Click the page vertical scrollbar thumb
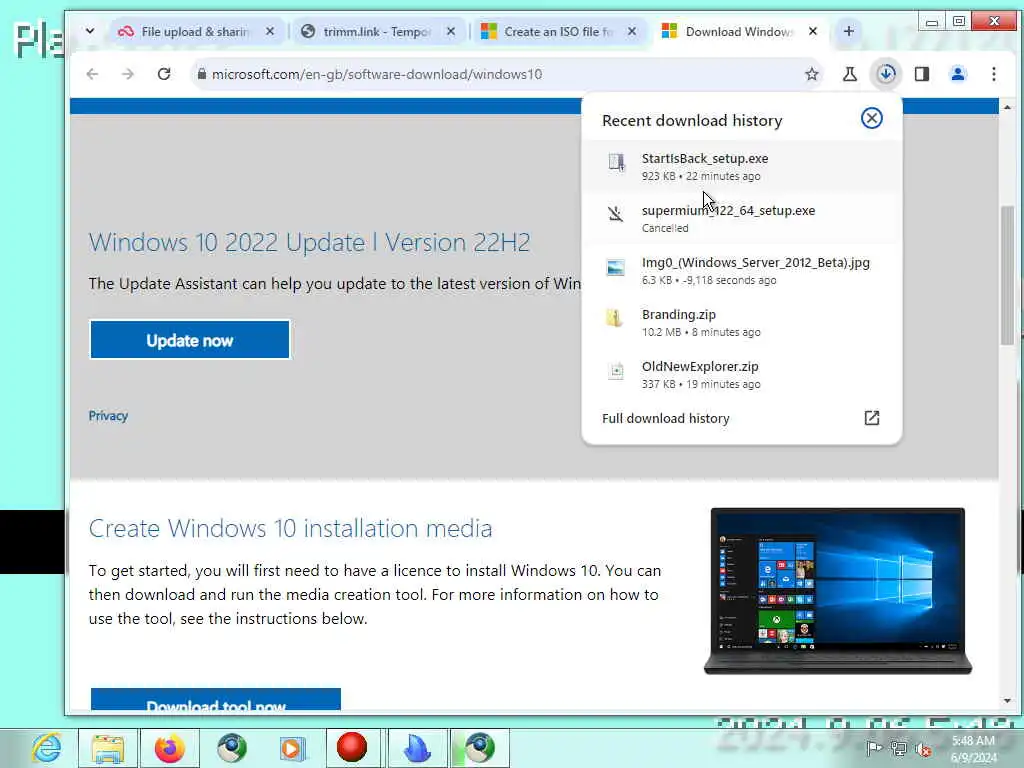1024x768 pixels. click(1007, 275)
